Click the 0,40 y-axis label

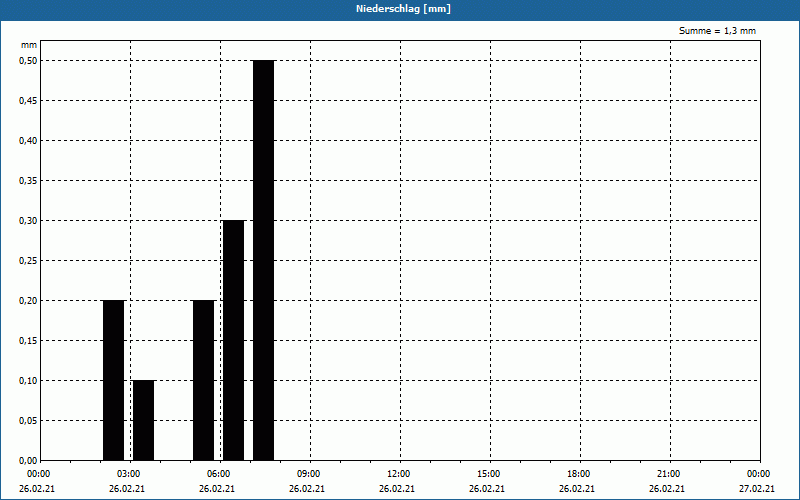(x=28, y=141)
